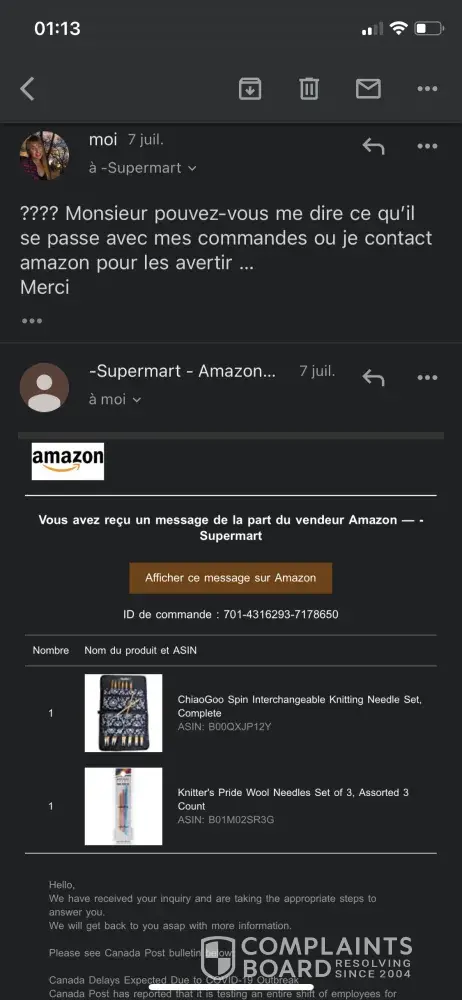Reply to the Supermart message
The image size is (462, 1000).
pyautogui.click(x=373, y=378)
